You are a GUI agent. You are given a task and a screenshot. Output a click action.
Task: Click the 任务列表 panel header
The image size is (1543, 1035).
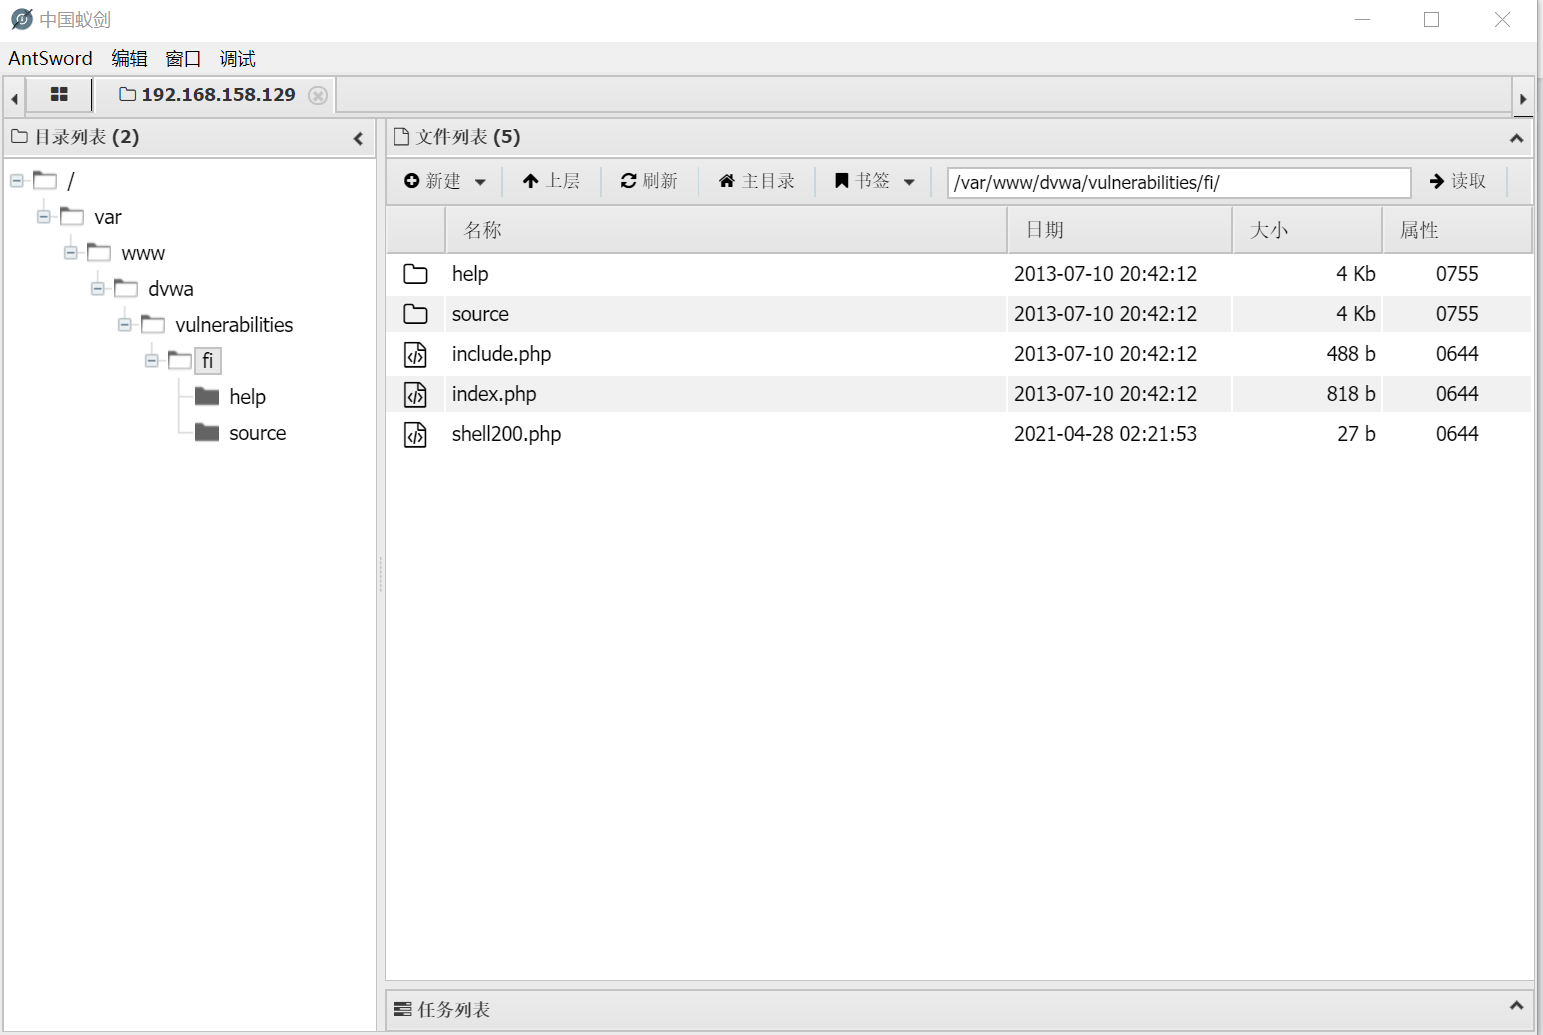pos(959,1009)
